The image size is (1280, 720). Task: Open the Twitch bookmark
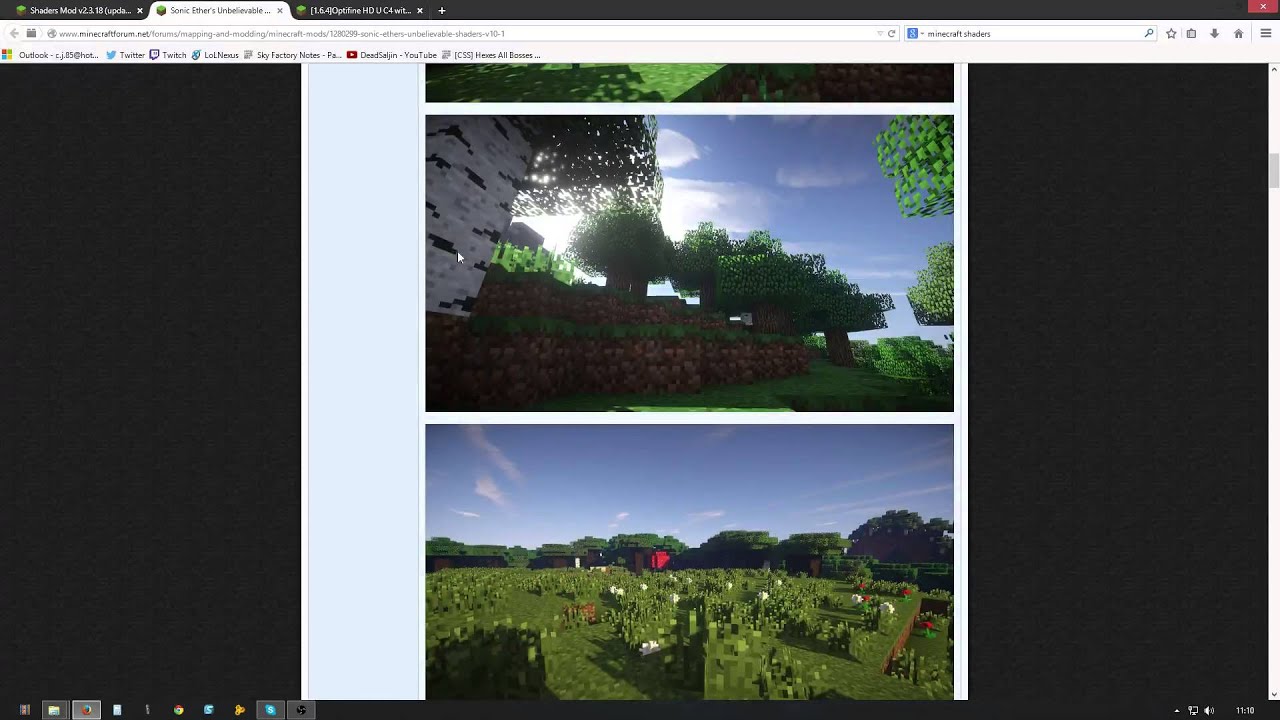point(168,55)
